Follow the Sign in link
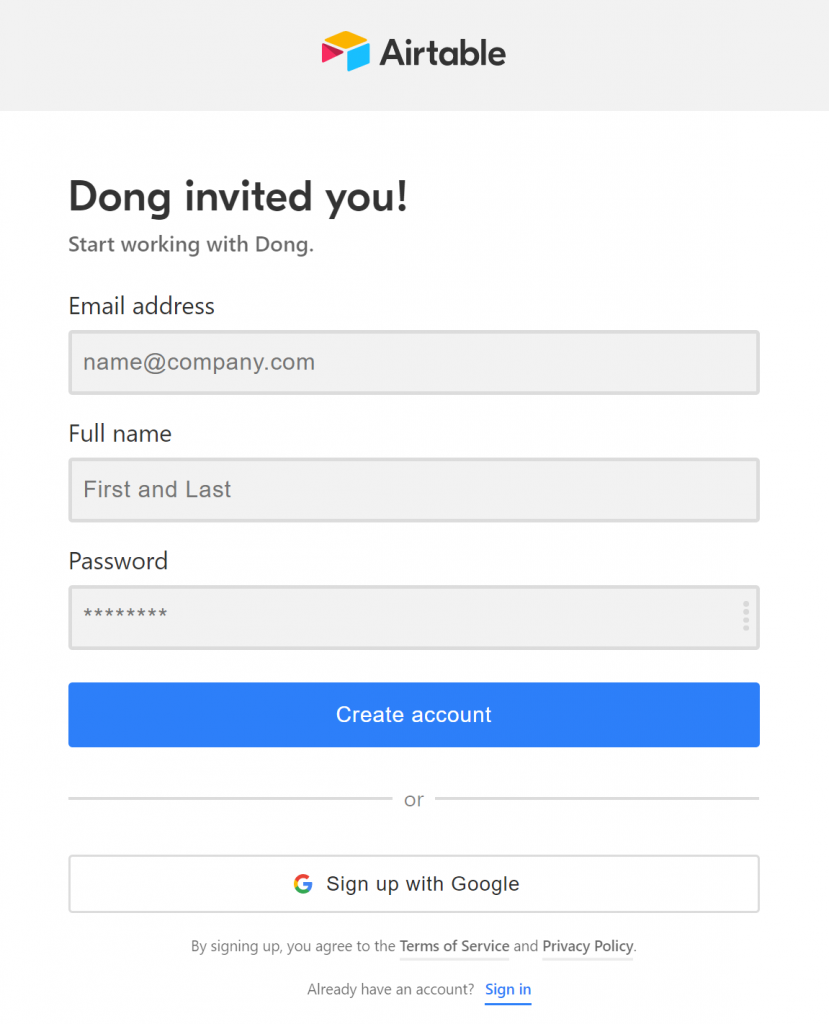The width and height of the screenshot is (829, 1024). pos(508,990)
